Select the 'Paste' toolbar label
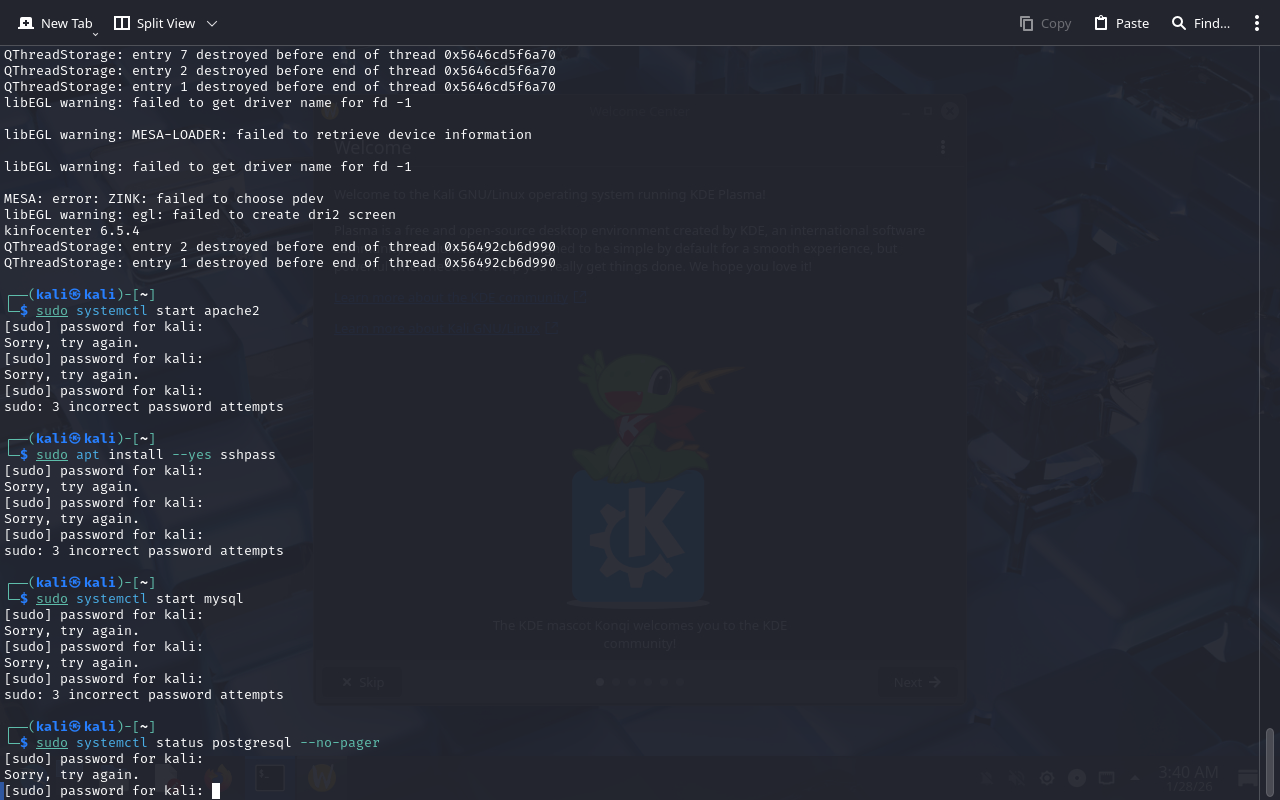The height and width of the screenshot is (800, 1280). pos(1132,23)
